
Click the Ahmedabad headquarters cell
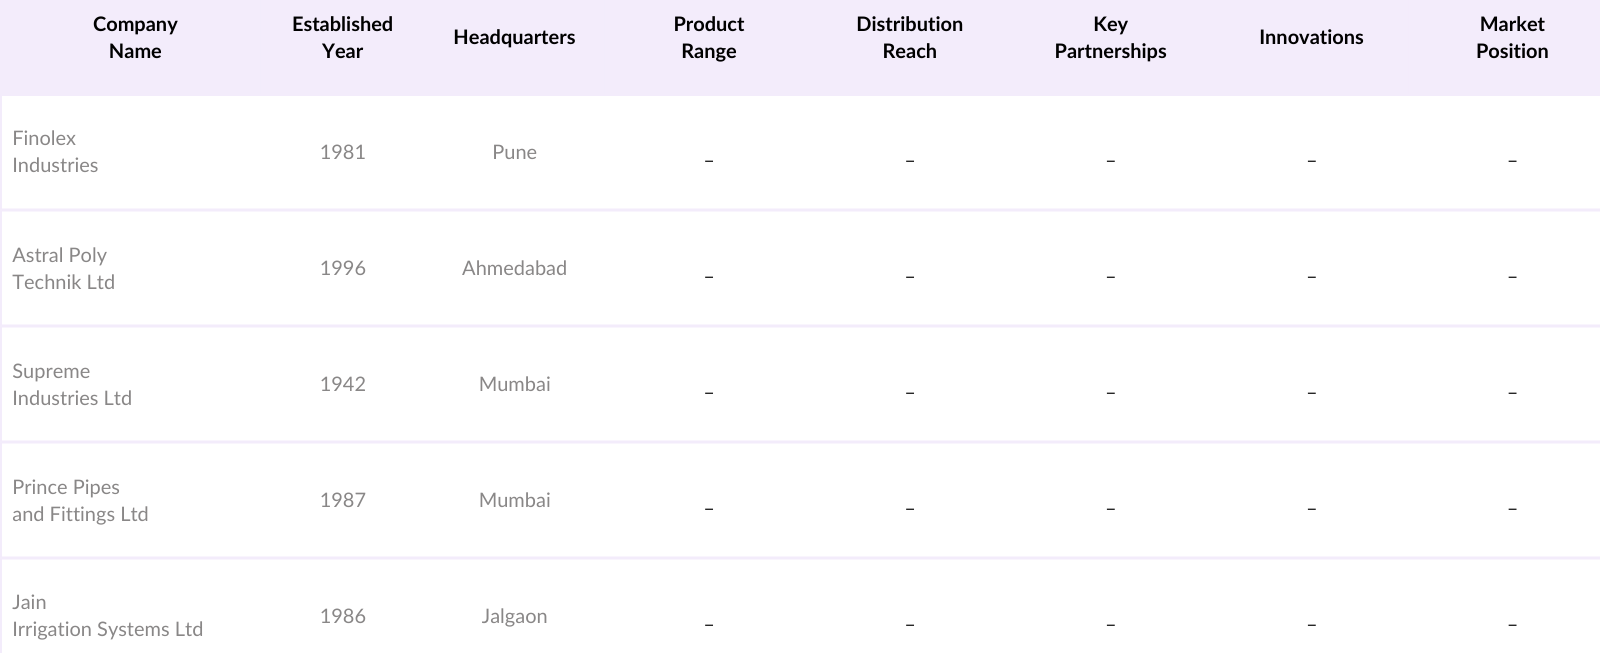(x=514, y=268)
